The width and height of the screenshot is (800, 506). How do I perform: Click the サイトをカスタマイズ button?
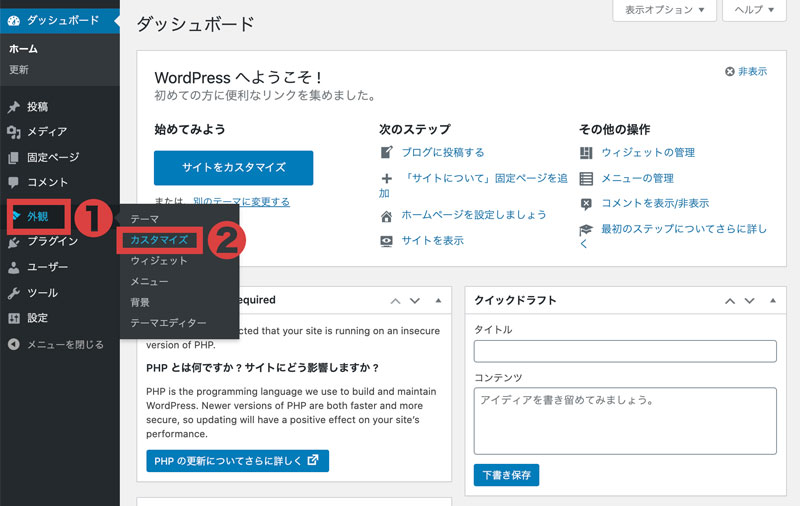click(234, 168)
